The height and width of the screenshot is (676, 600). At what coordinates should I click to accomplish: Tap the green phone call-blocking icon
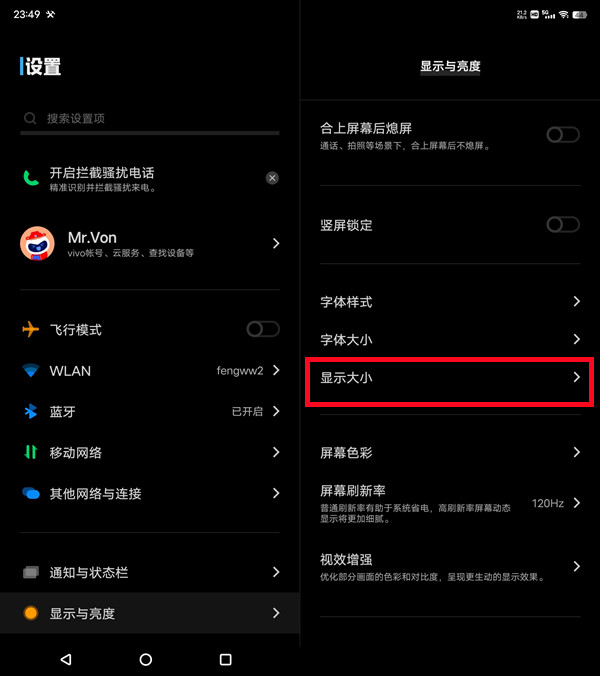(x=31, y=178)
